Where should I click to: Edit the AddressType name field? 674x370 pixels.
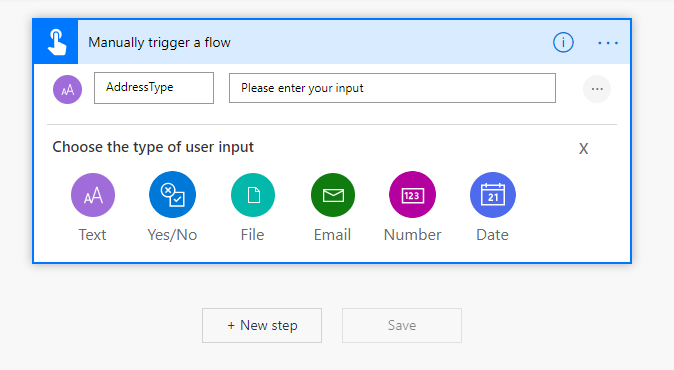tap(154, 88)
